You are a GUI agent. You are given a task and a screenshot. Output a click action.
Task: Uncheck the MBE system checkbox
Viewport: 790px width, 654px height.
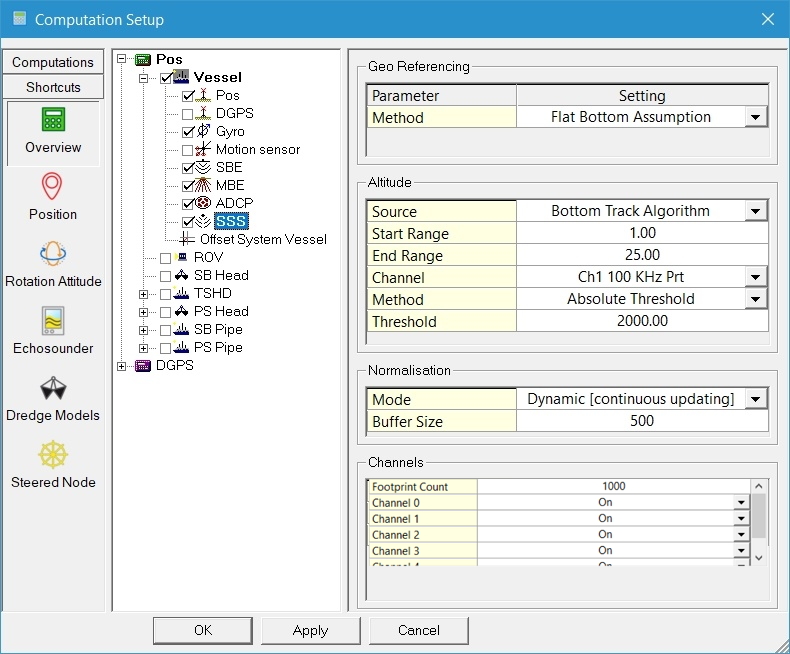click(x=188, y=185)
